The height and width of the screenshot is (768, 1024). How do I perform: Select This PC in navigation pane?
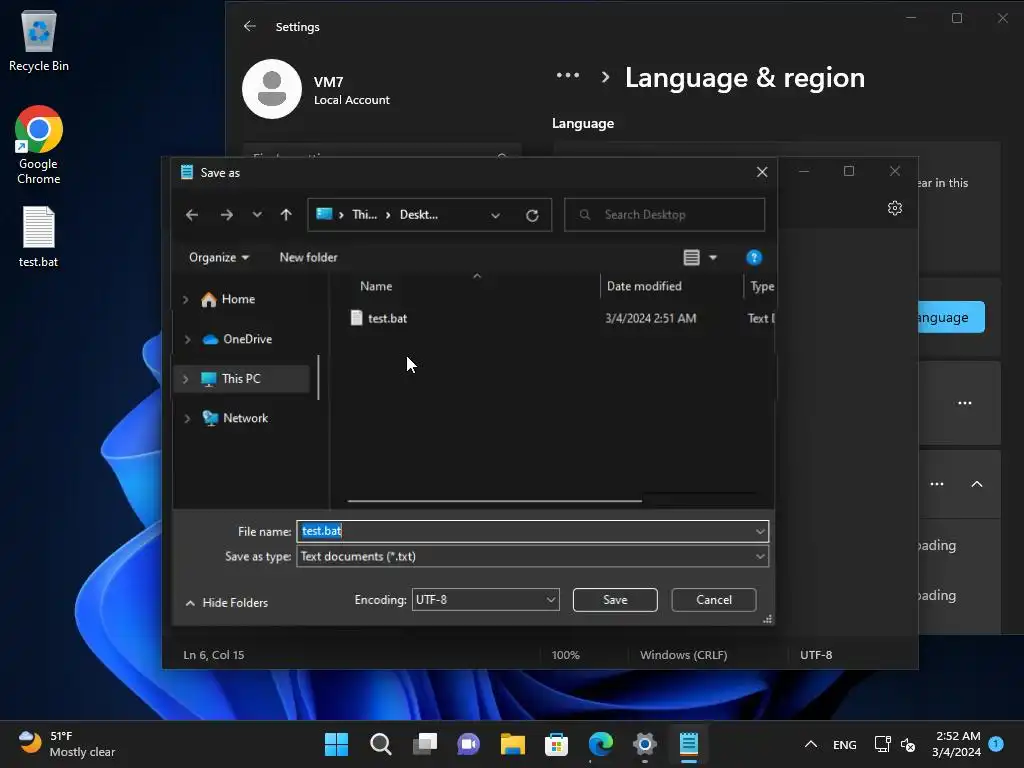click(240, 379)
